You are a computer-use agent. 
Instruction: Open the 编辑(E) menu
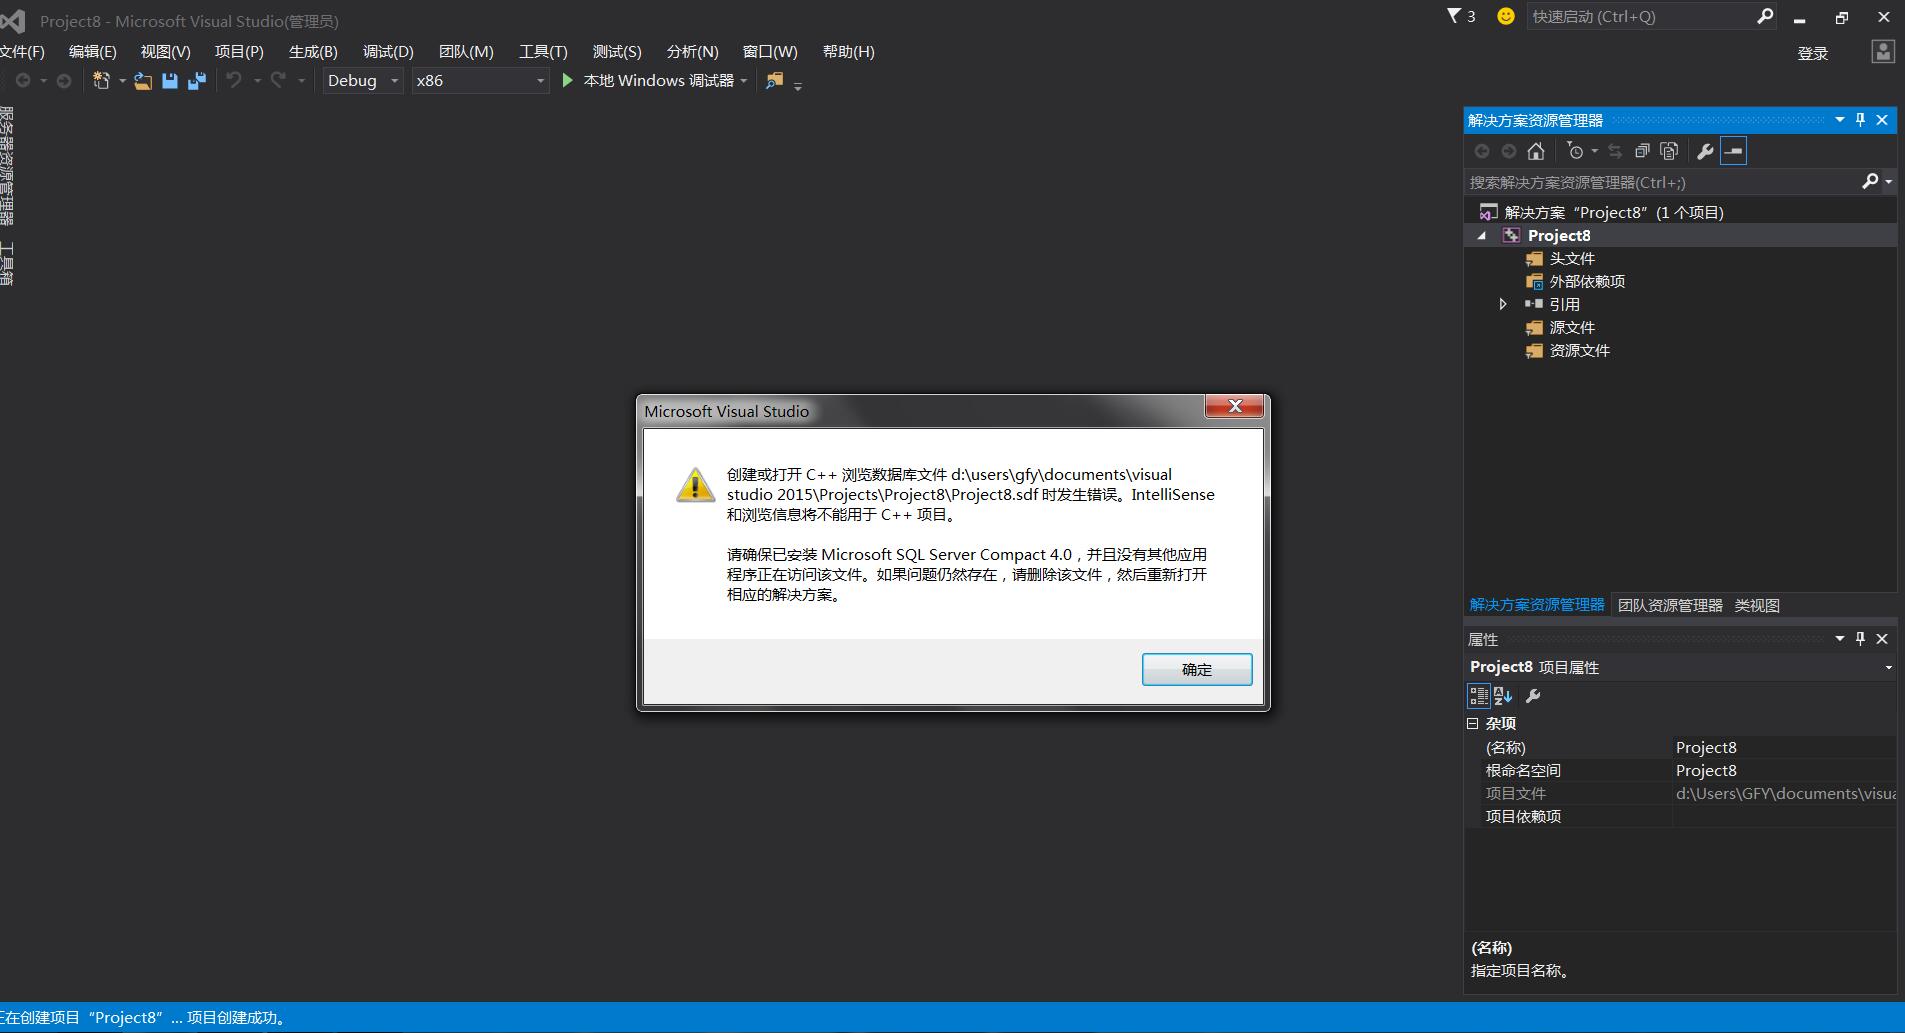pyautogui.click(x=93, y=52)
